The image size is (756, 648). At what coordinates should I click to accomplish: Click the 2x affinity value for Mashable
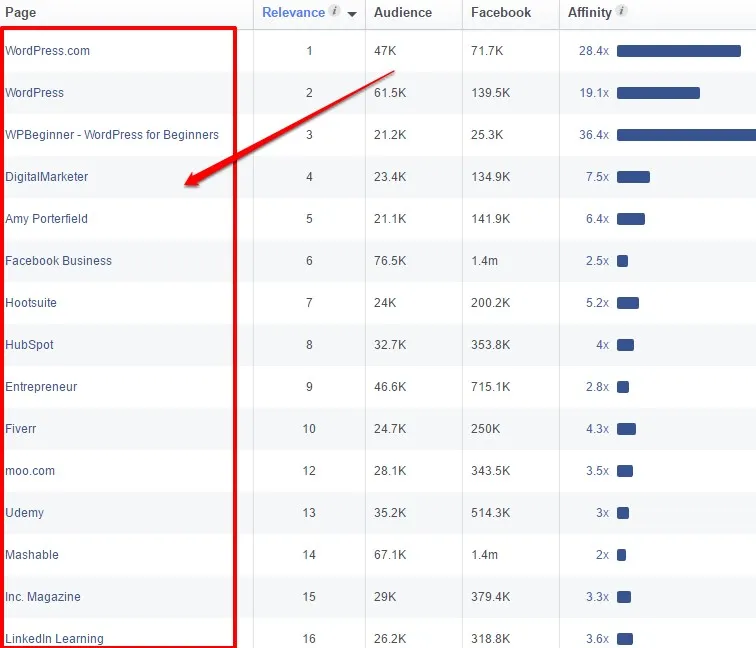point(602,554)
